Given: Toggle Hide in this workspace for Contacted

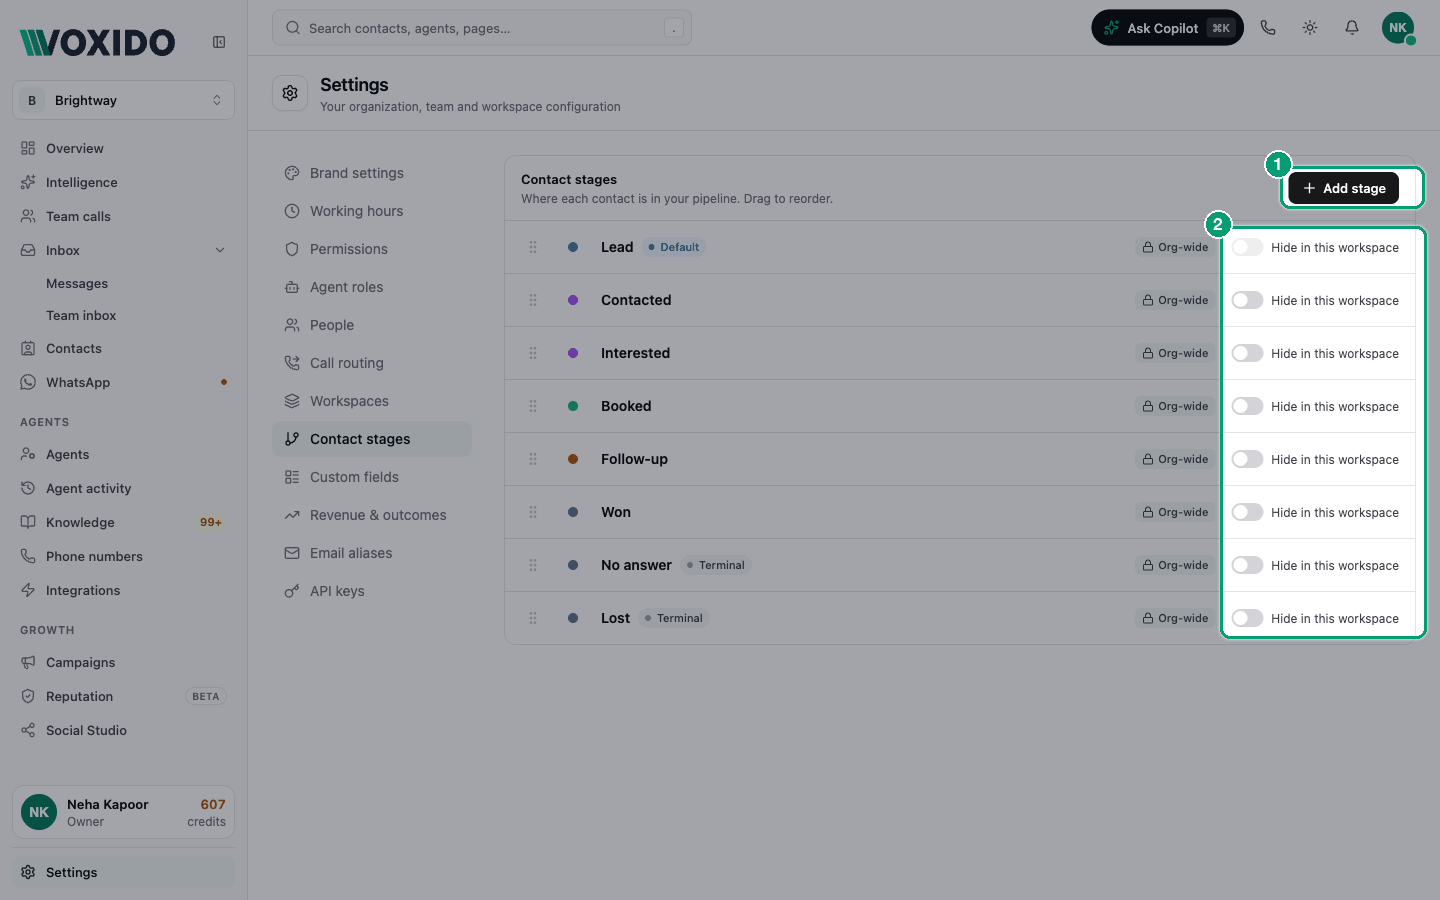Looking at the screenshot, I should point(1247,300).
